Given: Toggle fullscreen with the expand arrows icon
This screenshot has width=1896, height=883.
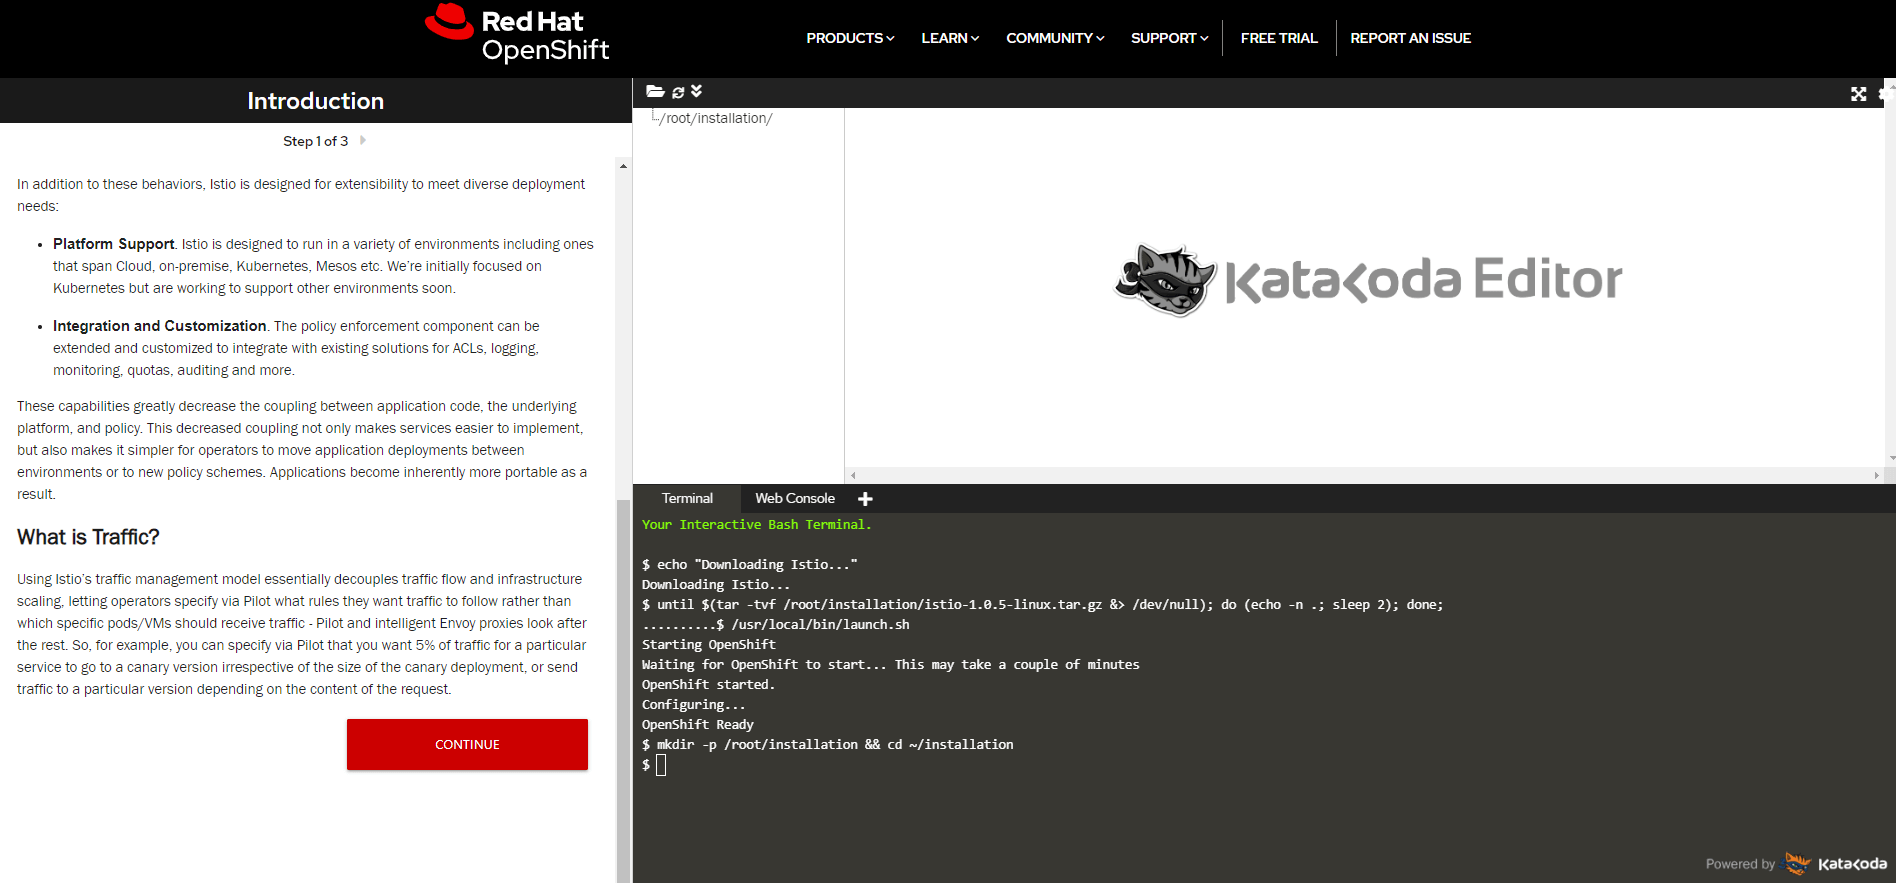Looking at the screenshot, I should [x=1858, y=94].
